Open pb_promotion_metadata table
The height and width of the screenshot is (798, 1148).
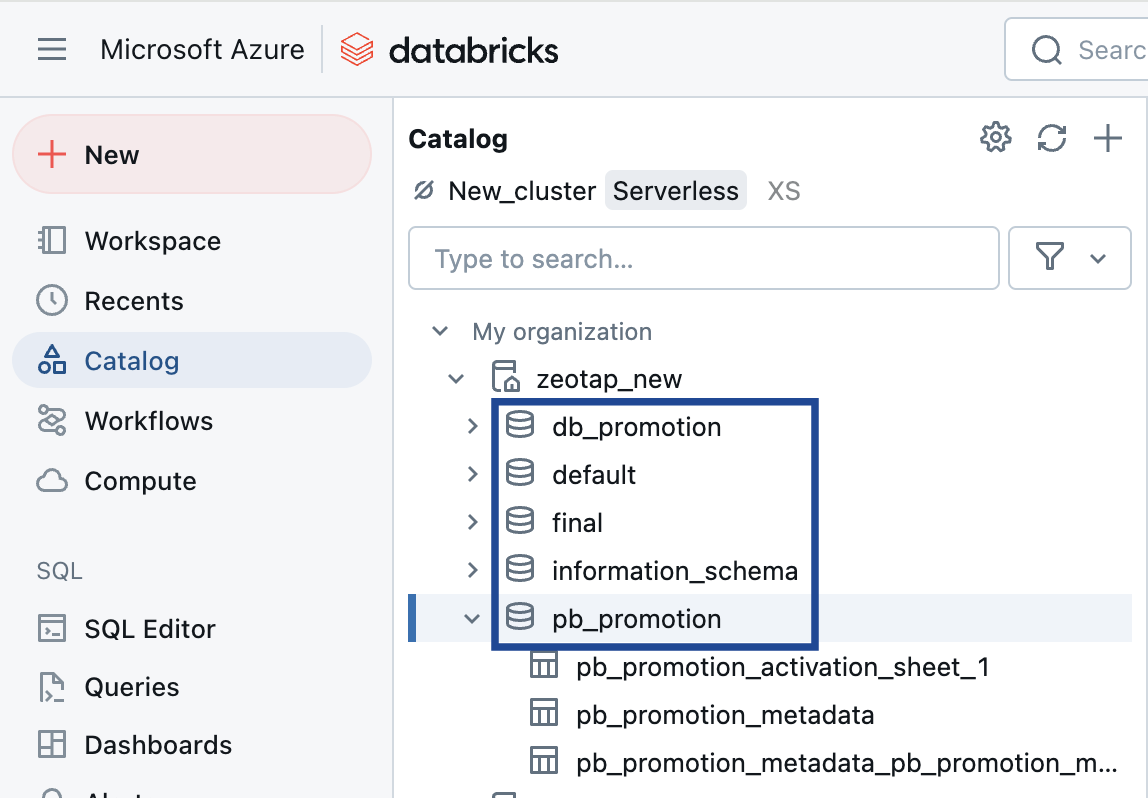pos(725,715)
